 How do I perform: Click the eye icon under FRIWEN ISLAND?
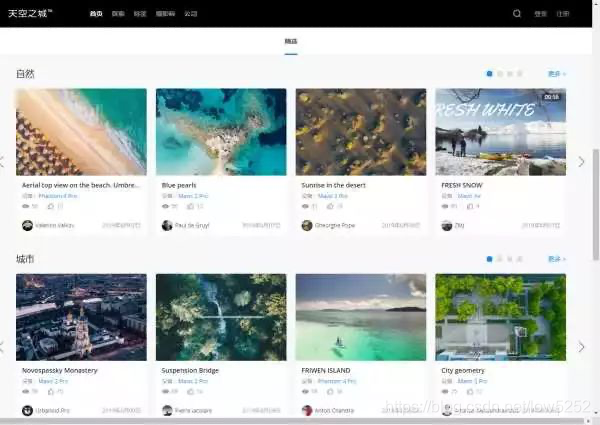[x=305, y=391]
